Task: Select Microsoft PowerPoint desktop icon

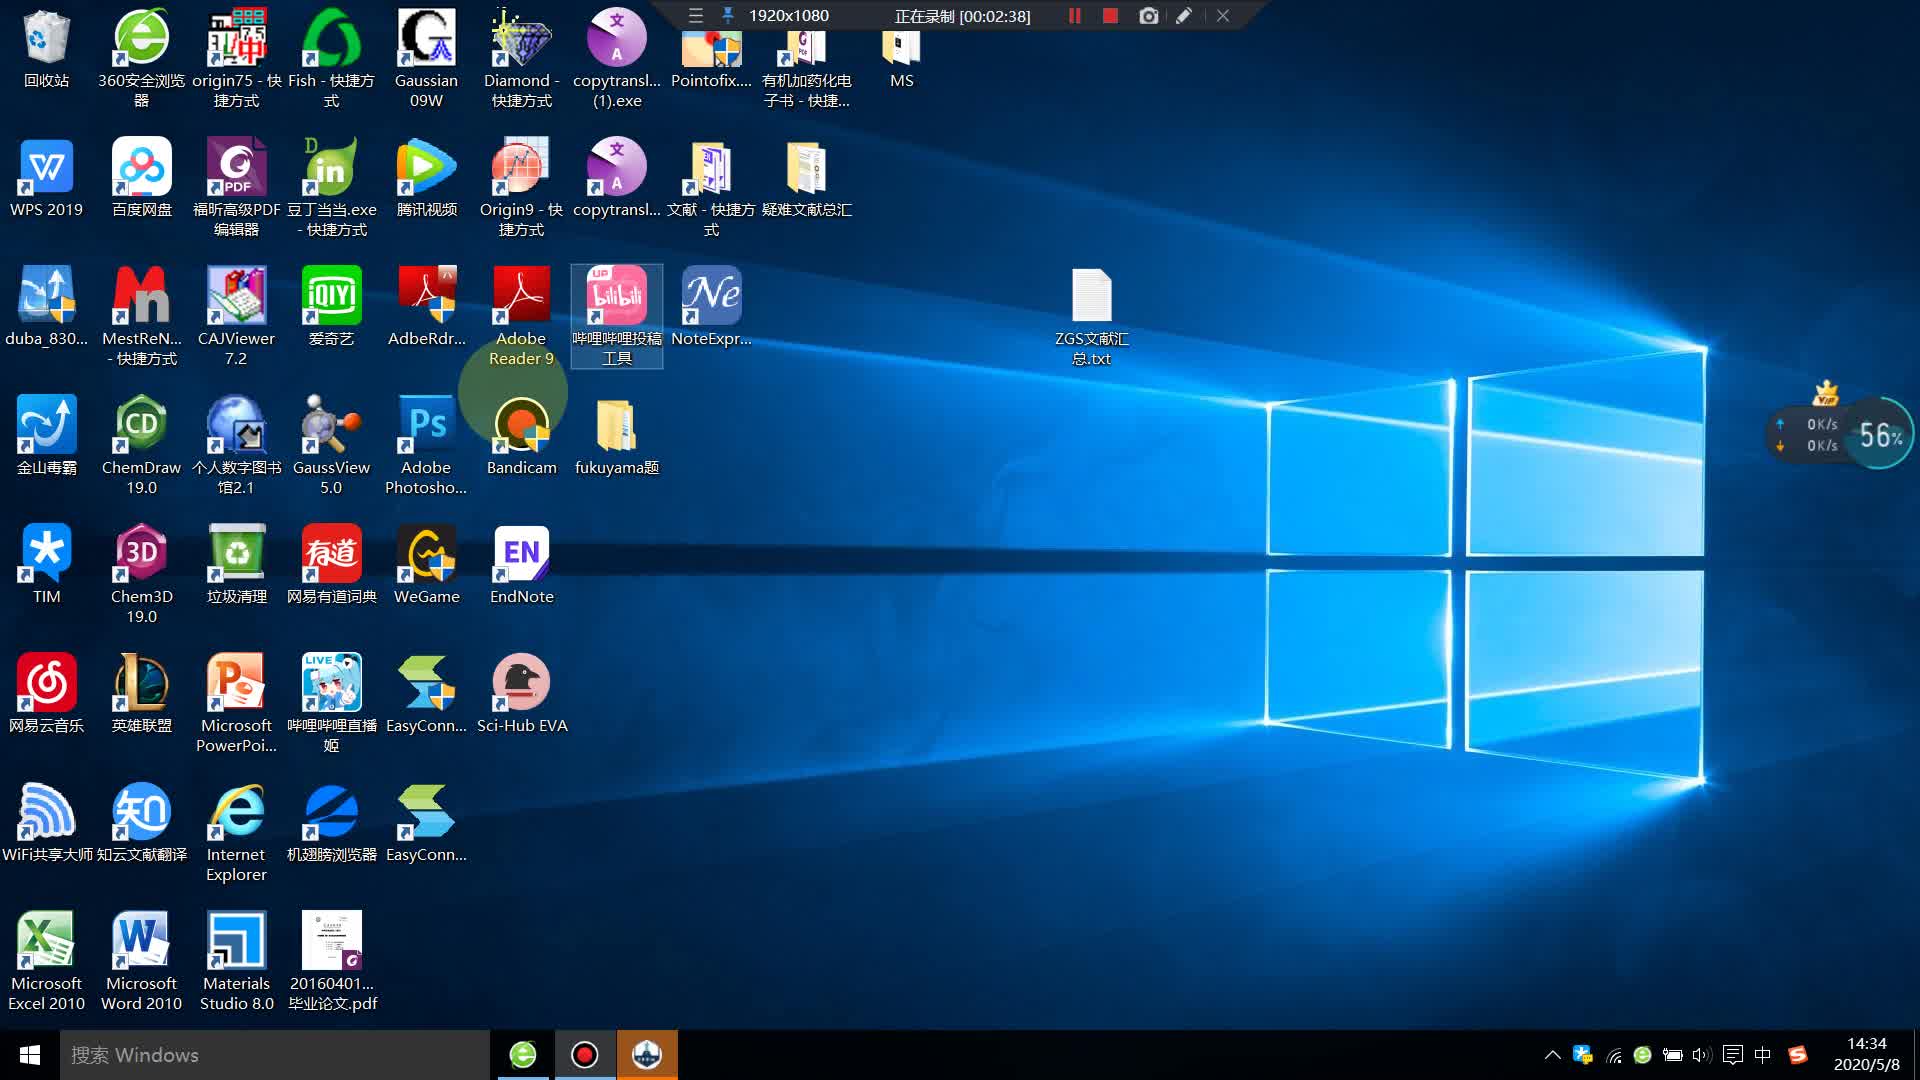Action: (x=236, y=683)
